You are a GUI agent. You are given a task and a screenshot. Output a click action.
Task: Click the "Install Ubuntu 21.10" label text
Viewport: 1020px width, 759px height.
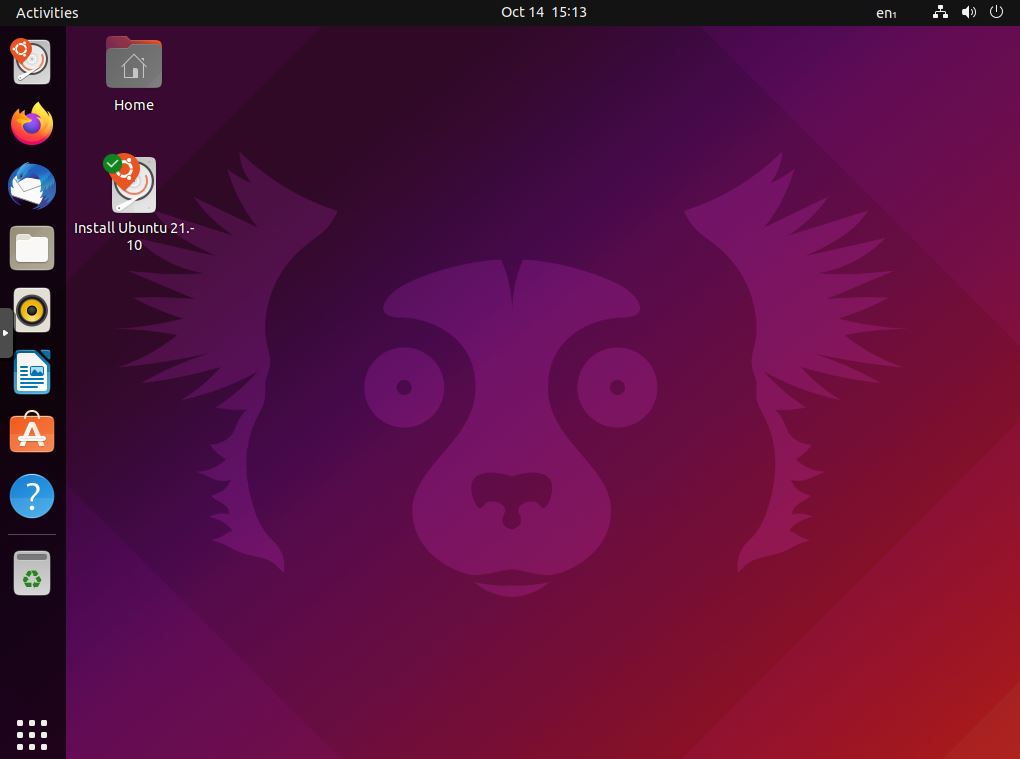pos(134,236)
